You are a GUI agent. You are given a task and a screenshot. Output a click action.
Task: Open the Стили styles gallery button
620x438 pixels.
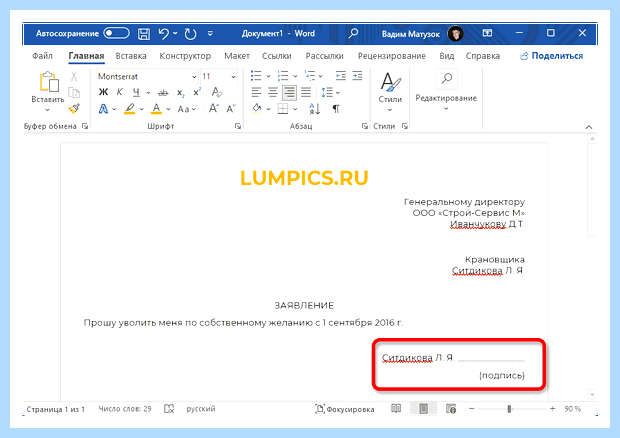pos(390,91)
